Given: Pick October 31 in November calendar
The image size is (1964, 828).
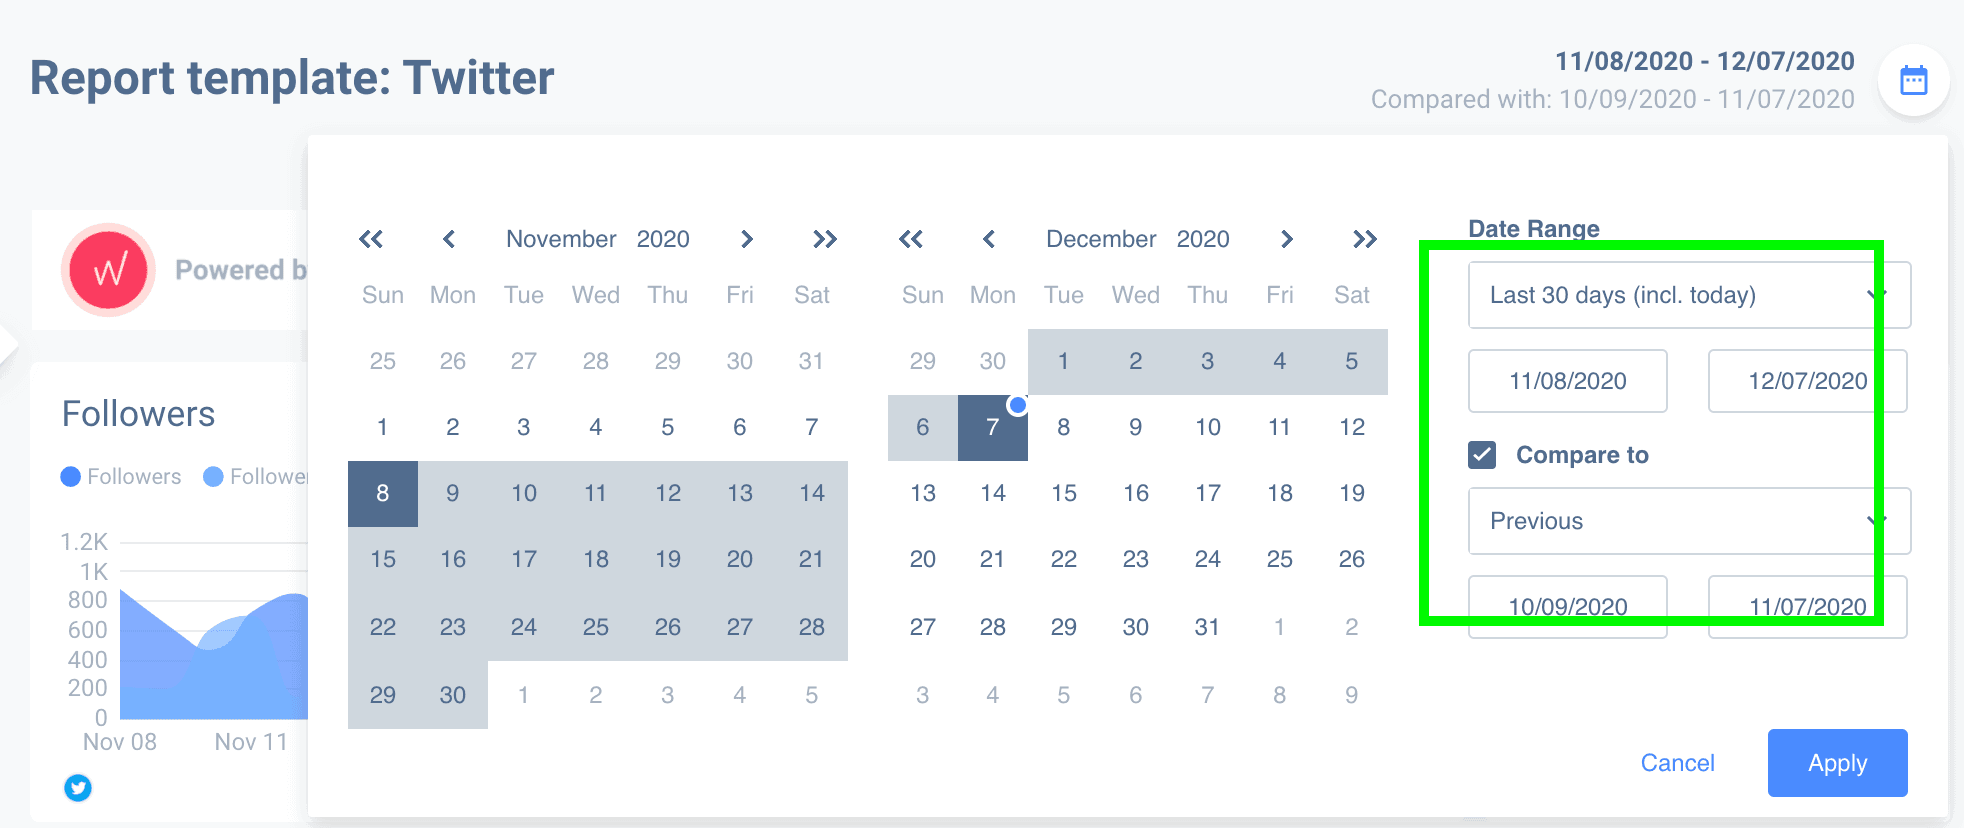Looking at the screenshot, I should [811, 361].
